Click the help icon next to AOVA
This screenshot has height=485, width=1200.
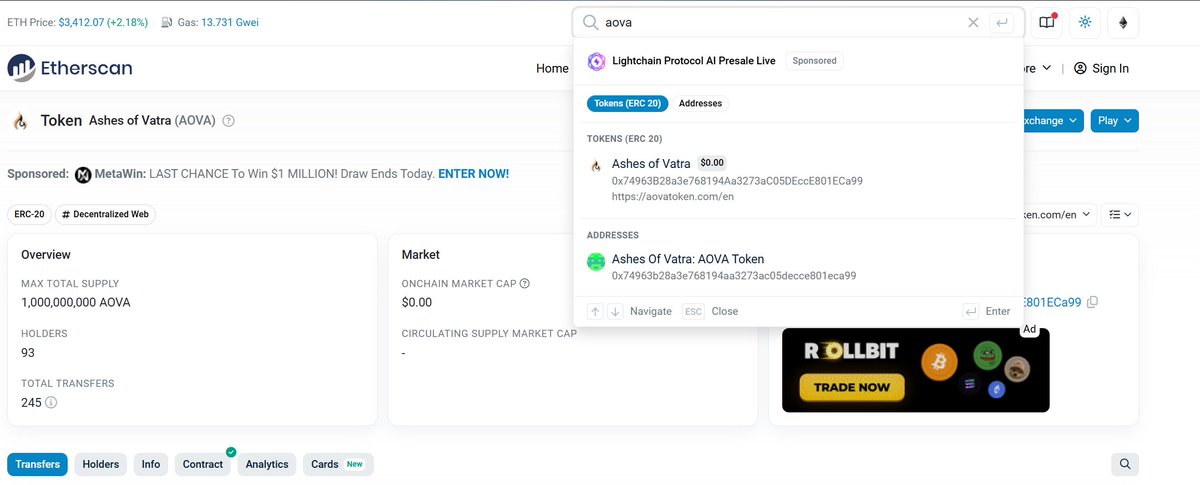tap(228, 121)
